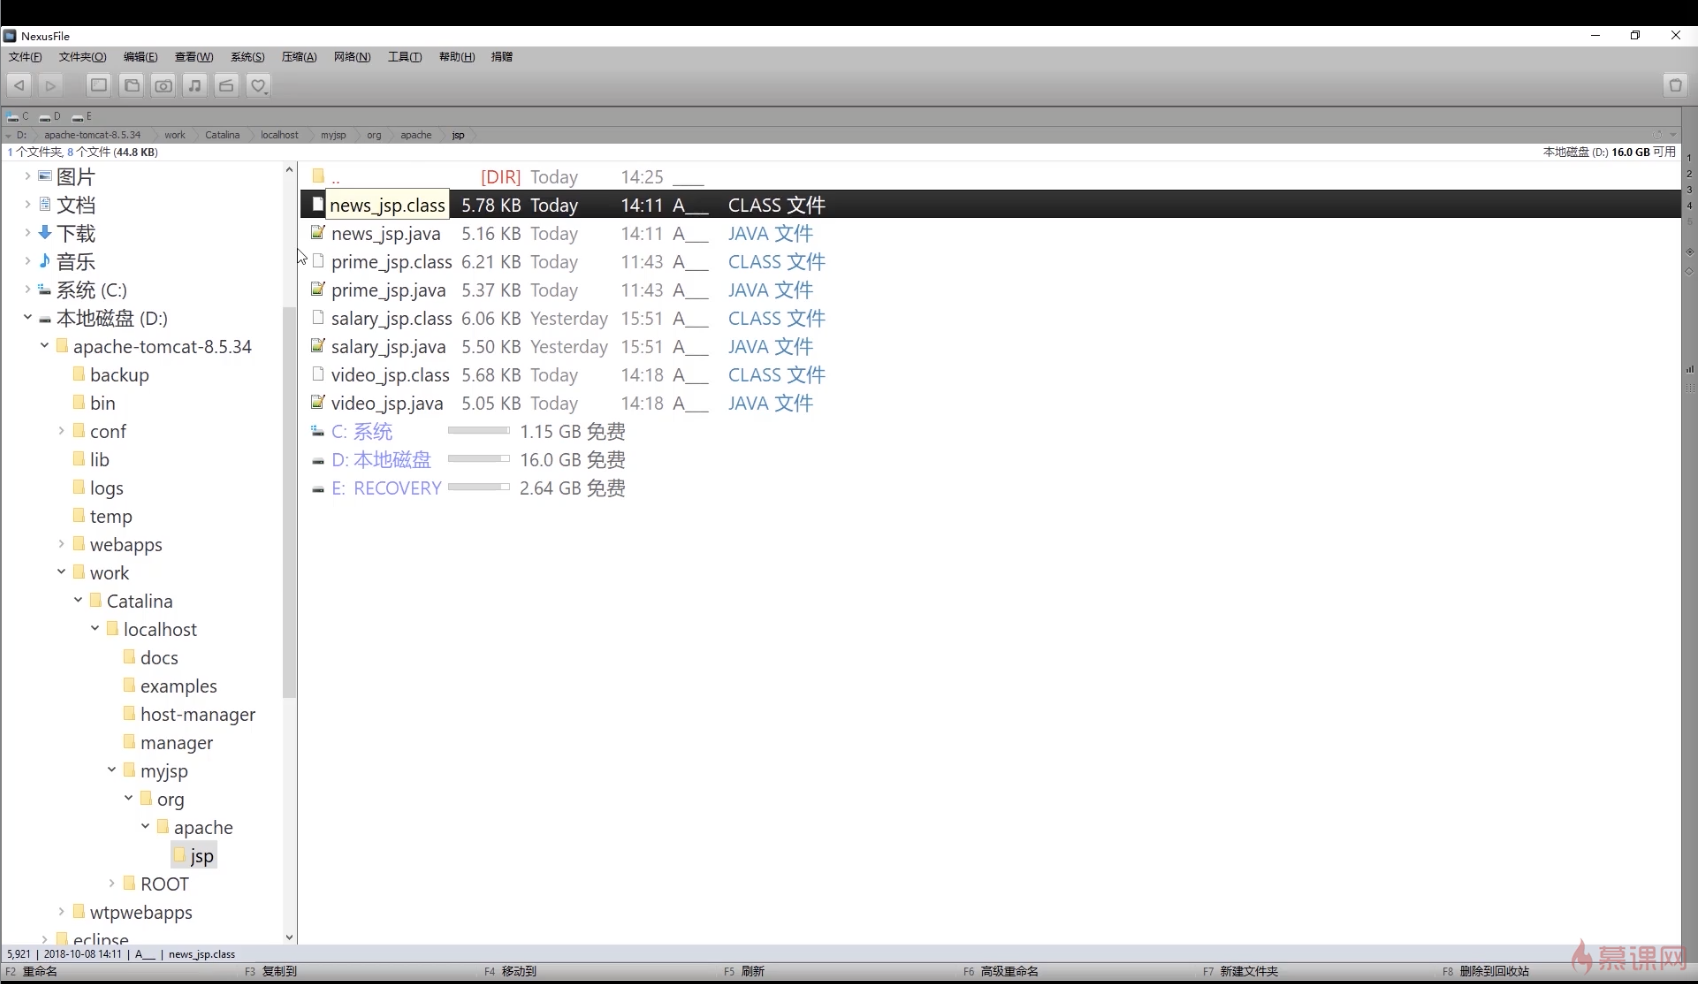
Task: Click the file icon of prime_jsp.class
Action: pyautogui.click(x=318, y=261)
